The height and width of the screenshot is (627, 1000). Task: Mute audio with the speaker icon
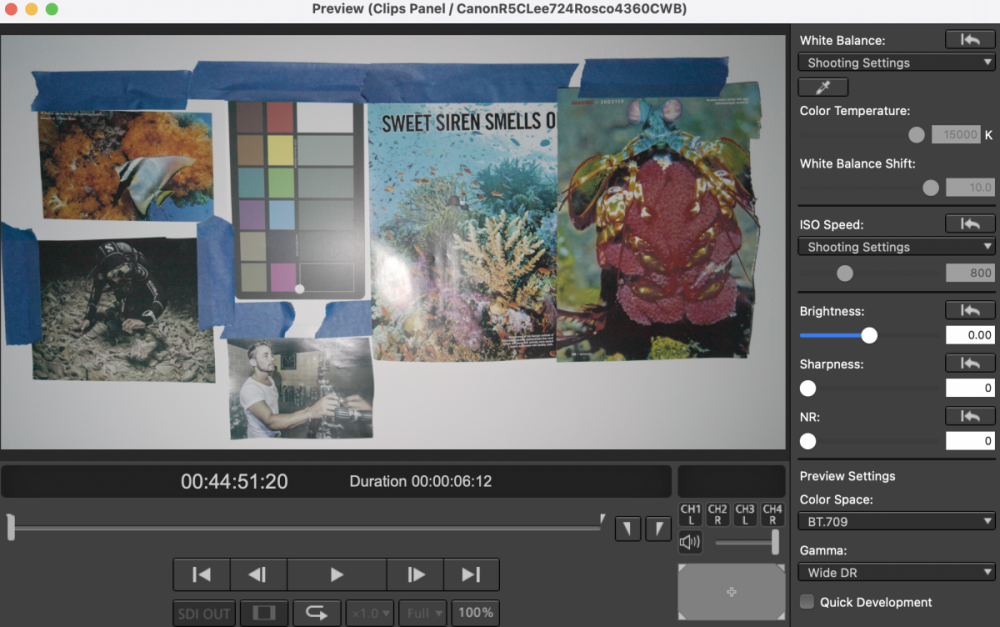point(690,542)
